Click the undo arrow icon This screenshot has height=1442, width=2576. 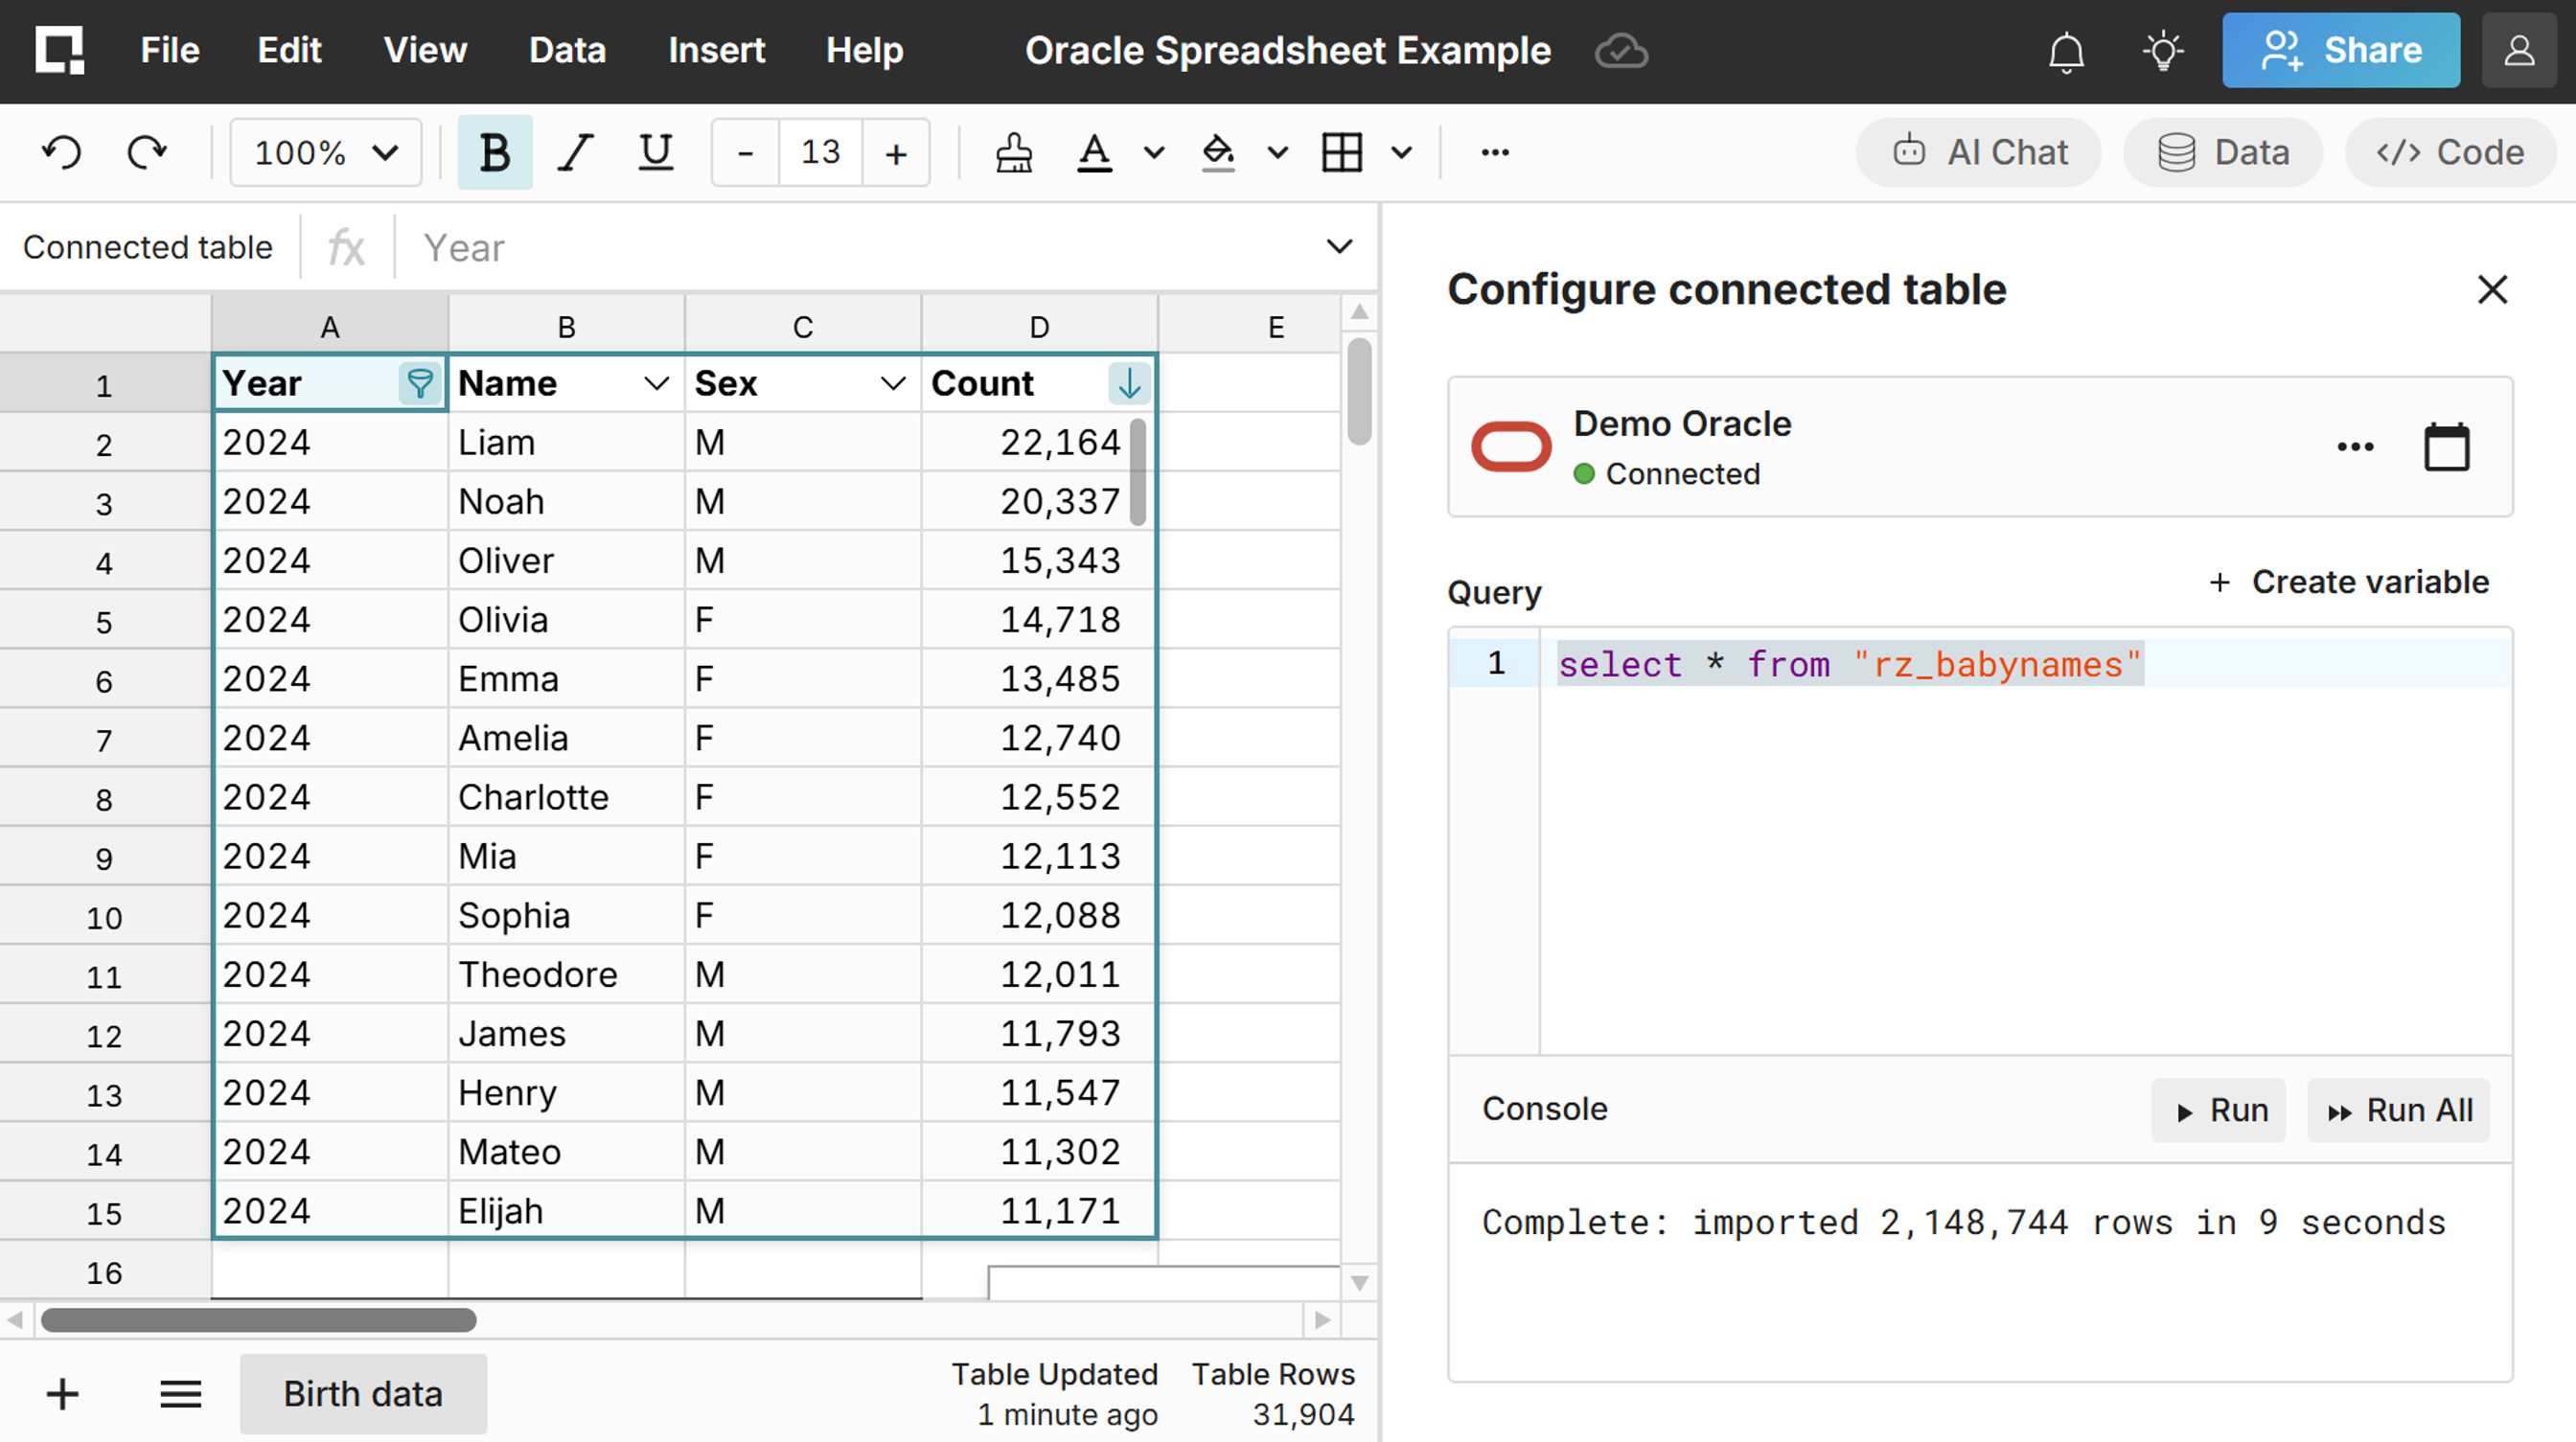pos(62,152)
